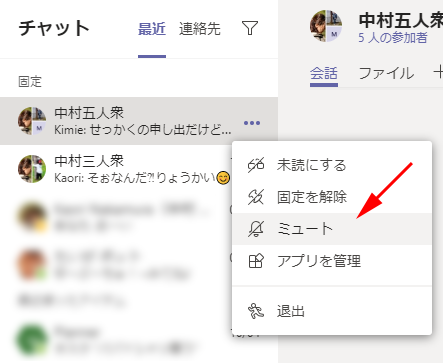Open the ファイル tab in conversation

pos(386,73)
